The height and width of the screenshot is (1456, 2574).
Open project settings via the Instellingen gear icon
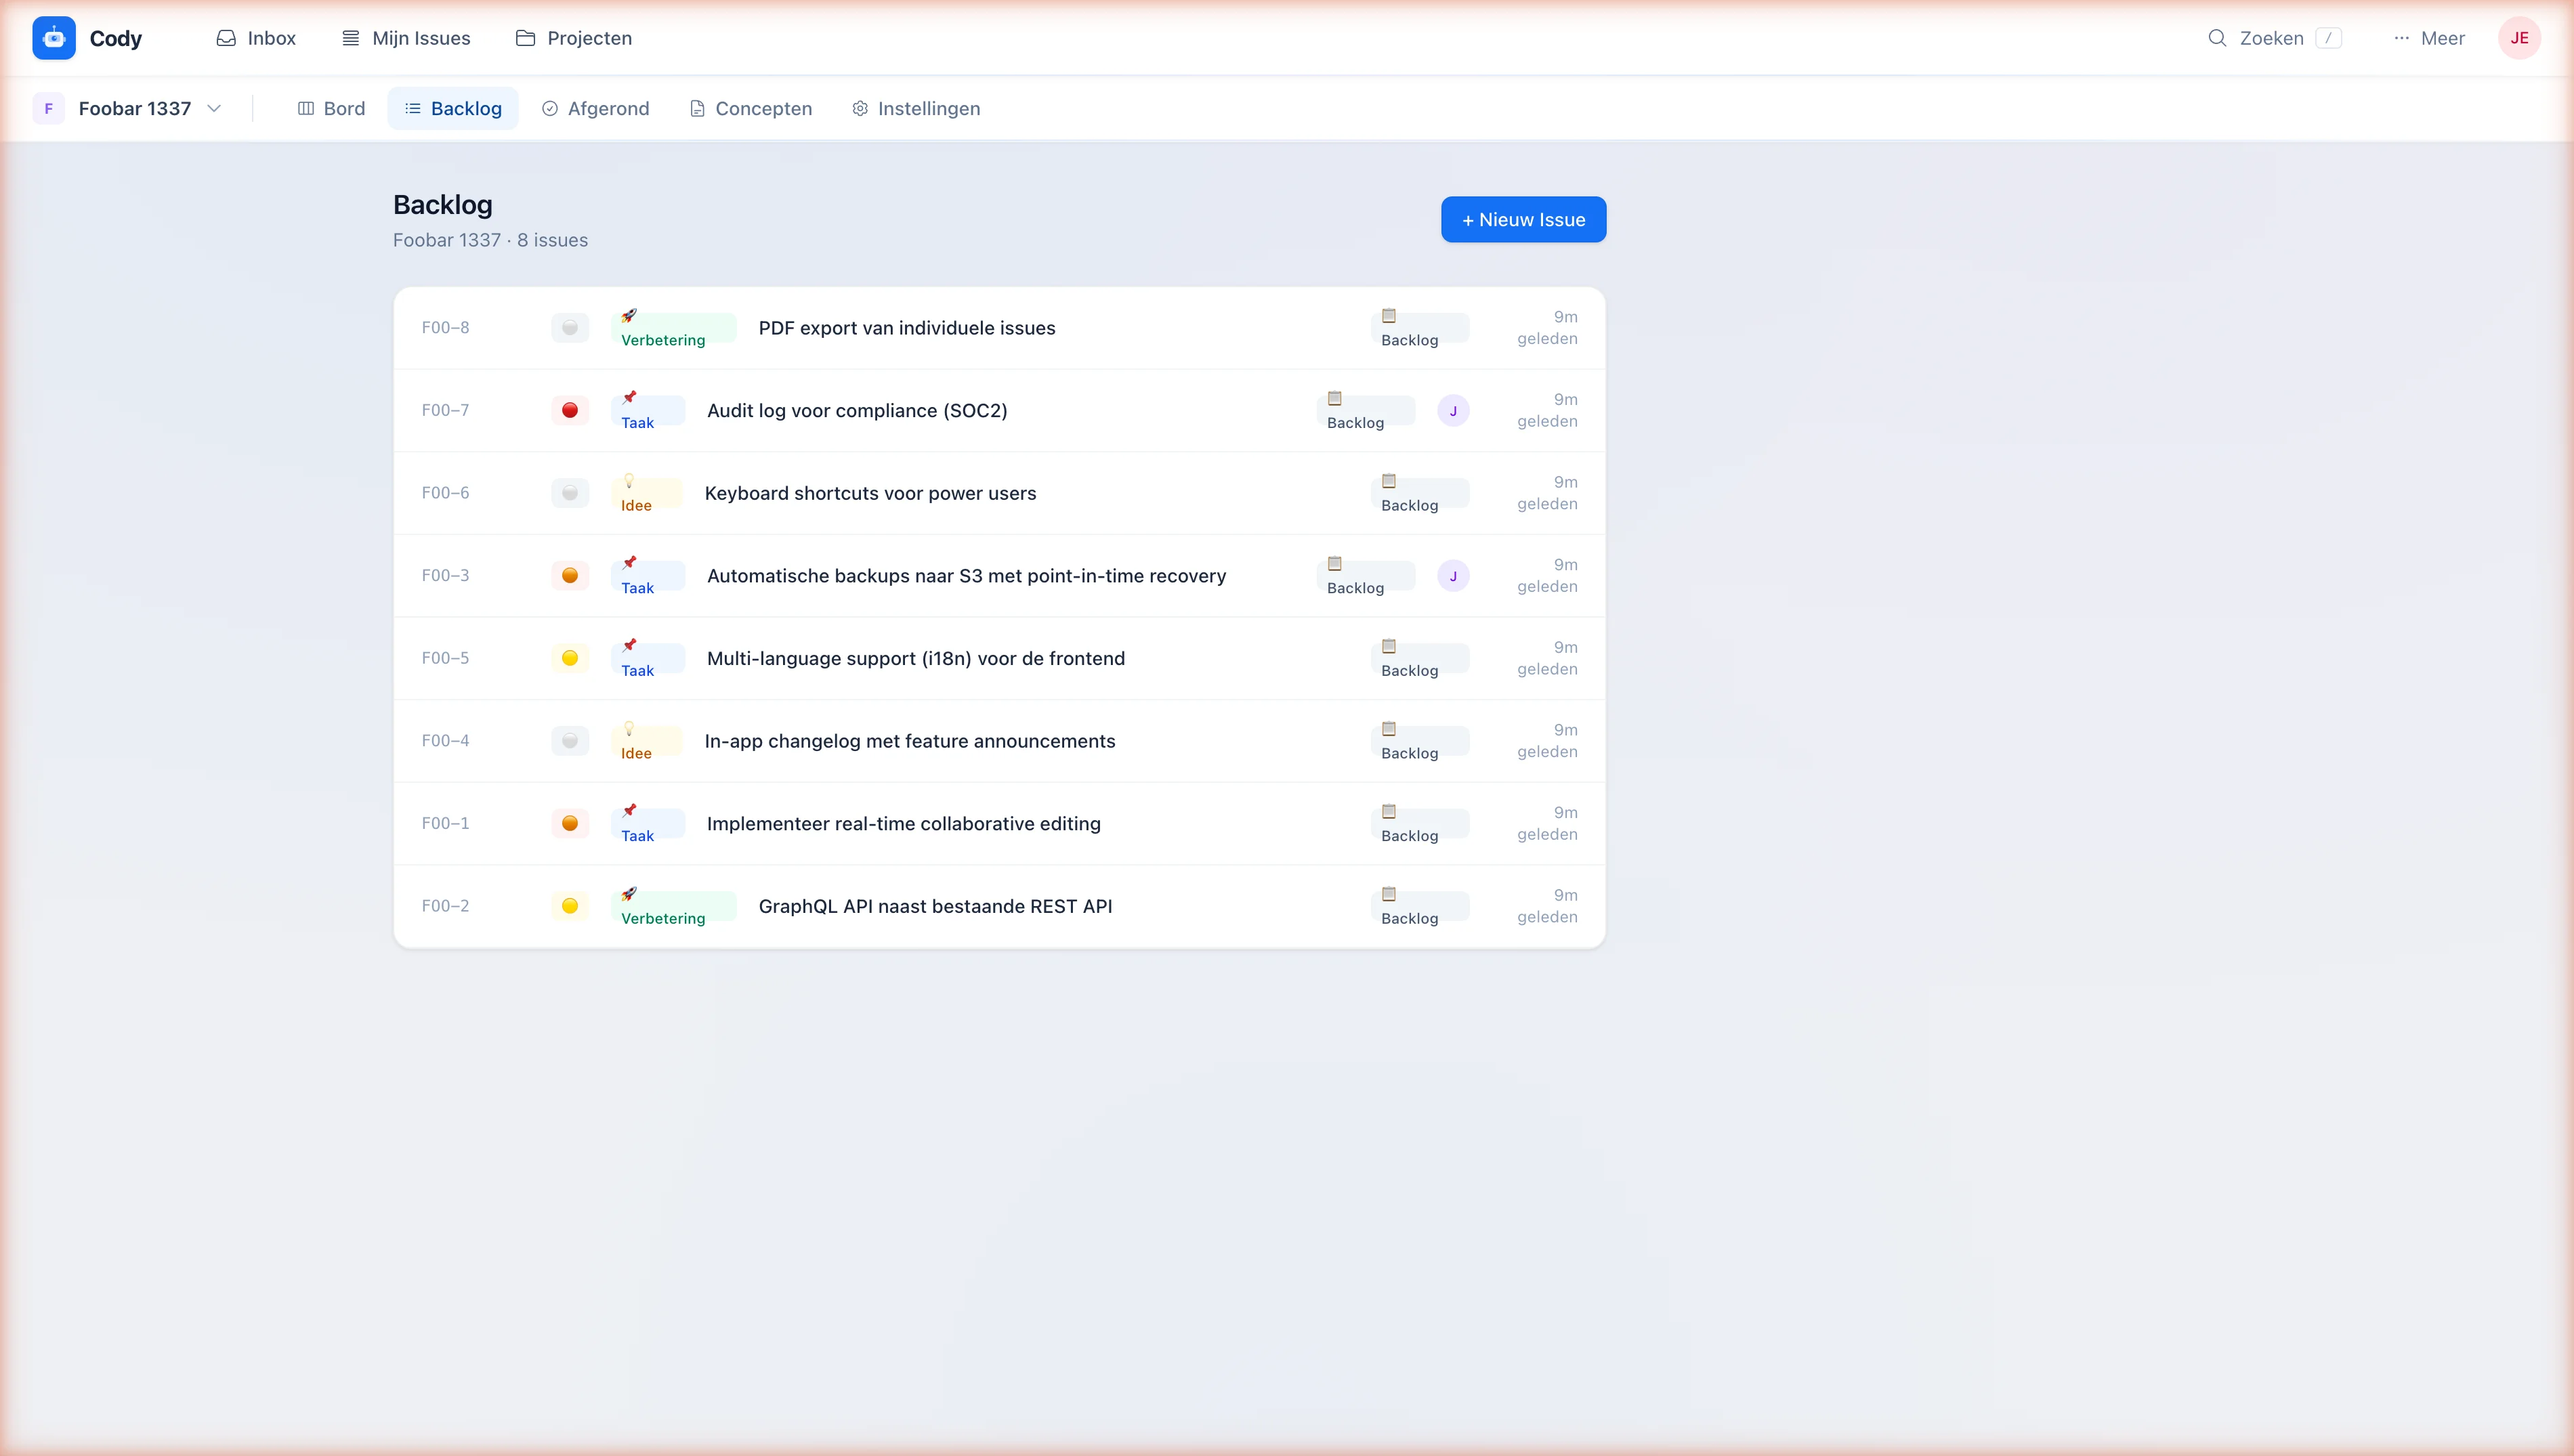pyautogui.click(x=859, y=108)
